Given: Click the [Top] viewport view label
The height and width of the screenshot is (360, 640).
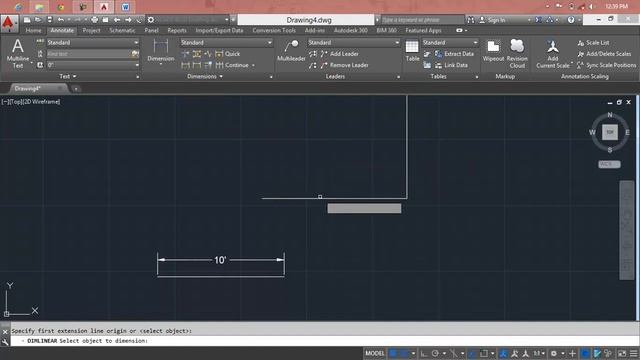Looking at the screenshot, I should pos(16,102).
